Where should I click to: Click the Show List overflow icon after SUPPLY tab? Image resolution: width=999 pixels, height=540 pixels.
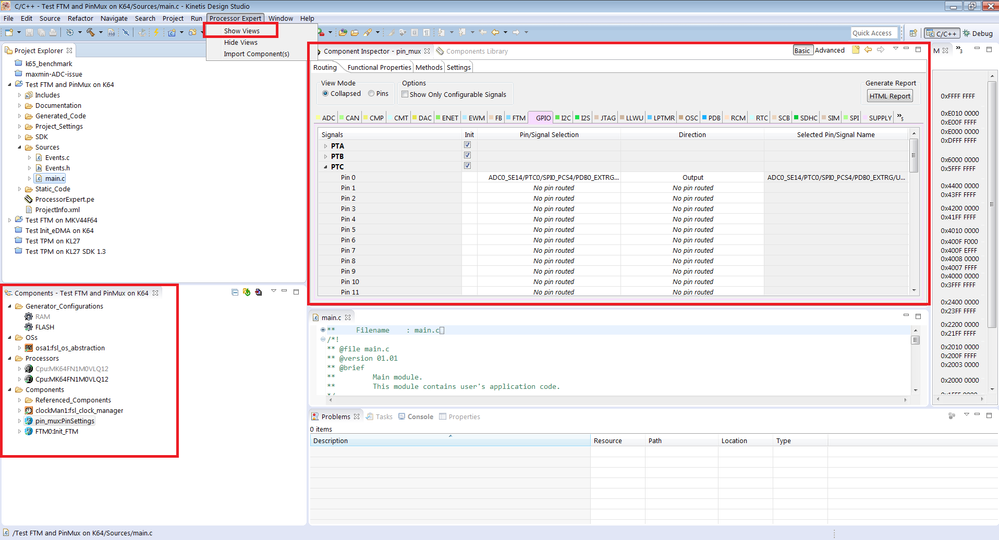point(900,117)
